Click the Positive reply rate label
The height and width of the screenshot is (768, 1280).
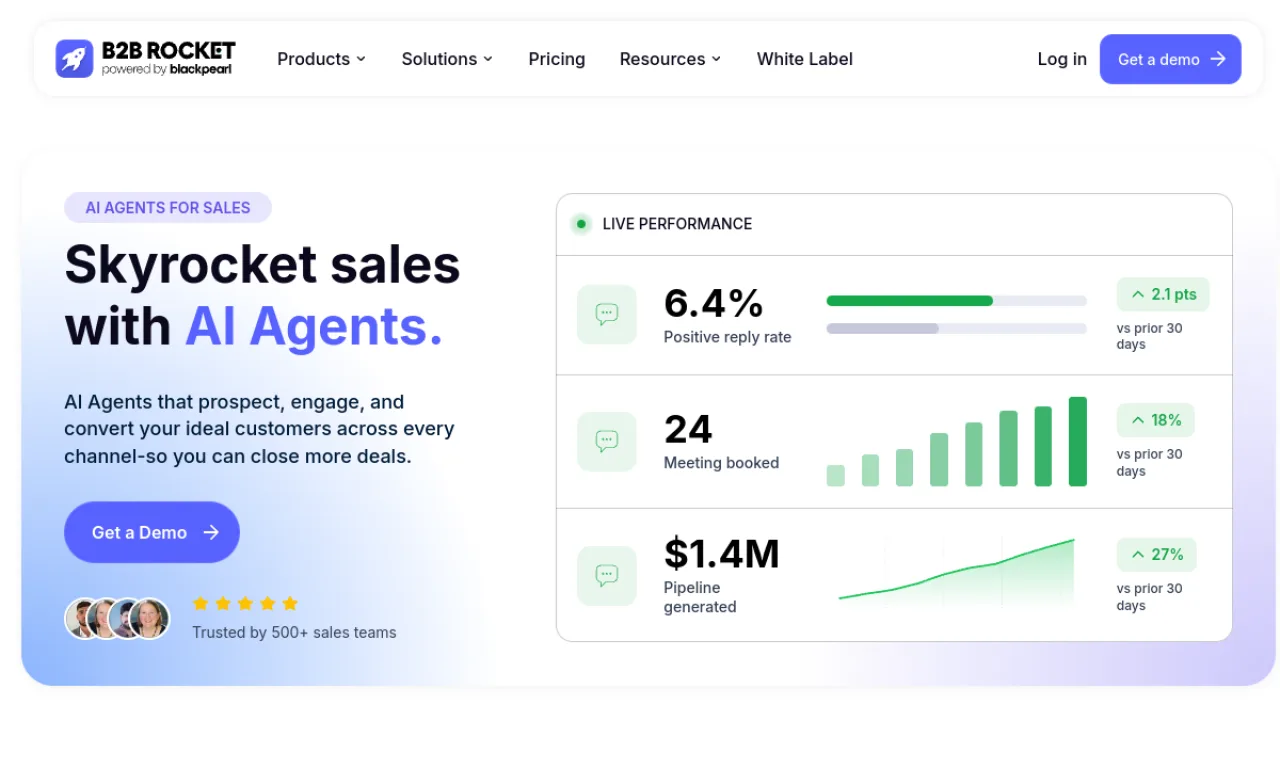tap(727, 337)
